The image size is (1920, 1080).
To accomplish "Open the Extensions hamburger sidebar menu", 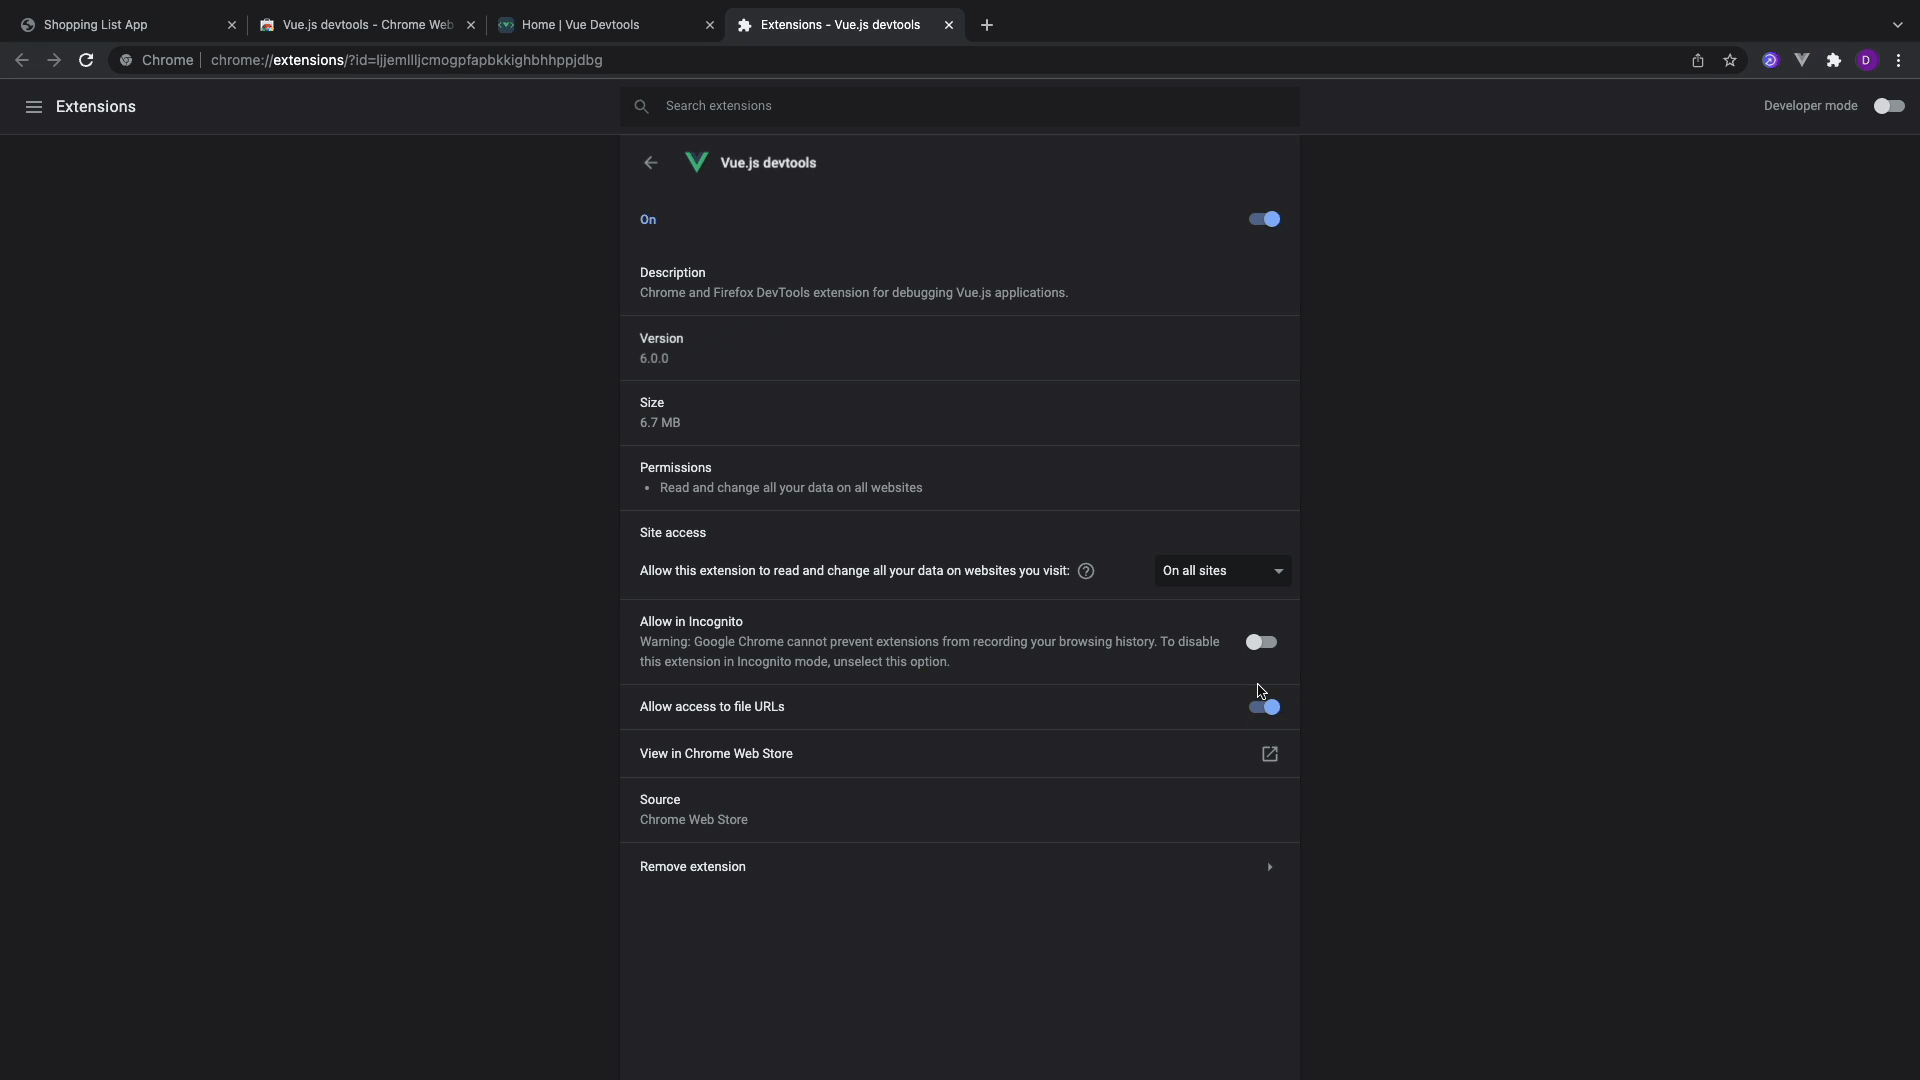I will tap(34, 107).
